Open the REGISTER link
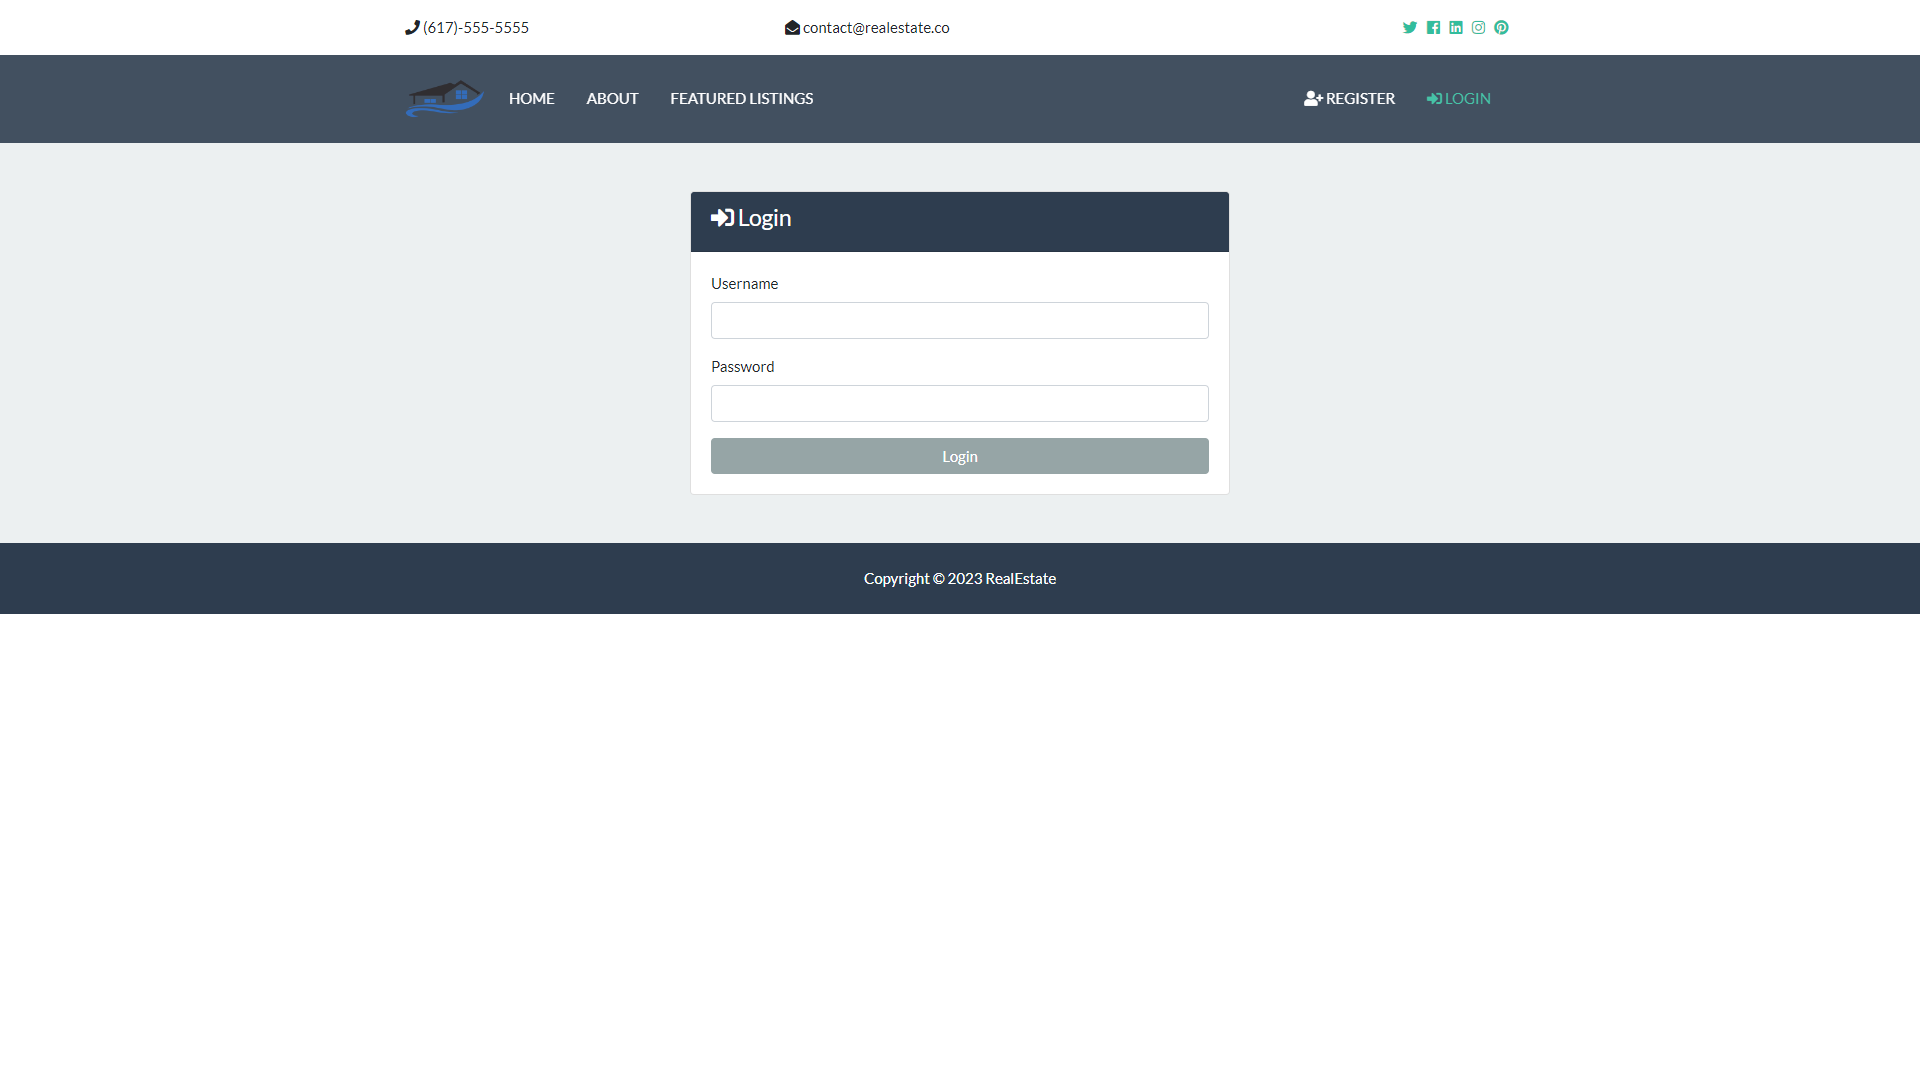 (1360, 98)
